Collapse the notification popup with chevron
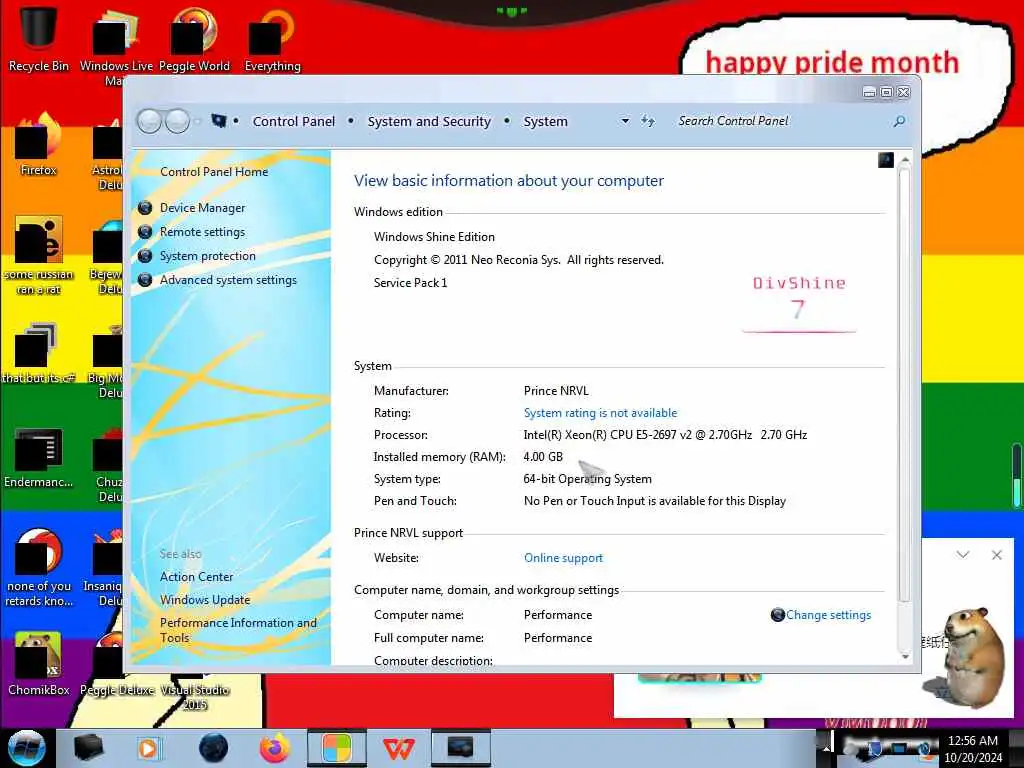The width and height of the screenshot is (1024, 768). point(963,554)
